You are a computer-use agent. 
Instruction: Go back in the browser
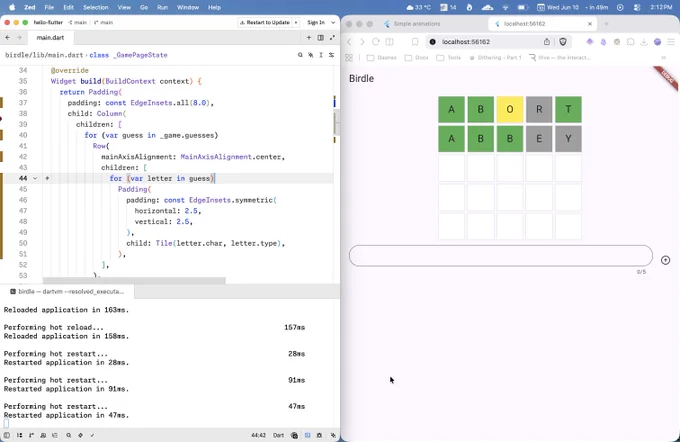(x=350, y=42)
